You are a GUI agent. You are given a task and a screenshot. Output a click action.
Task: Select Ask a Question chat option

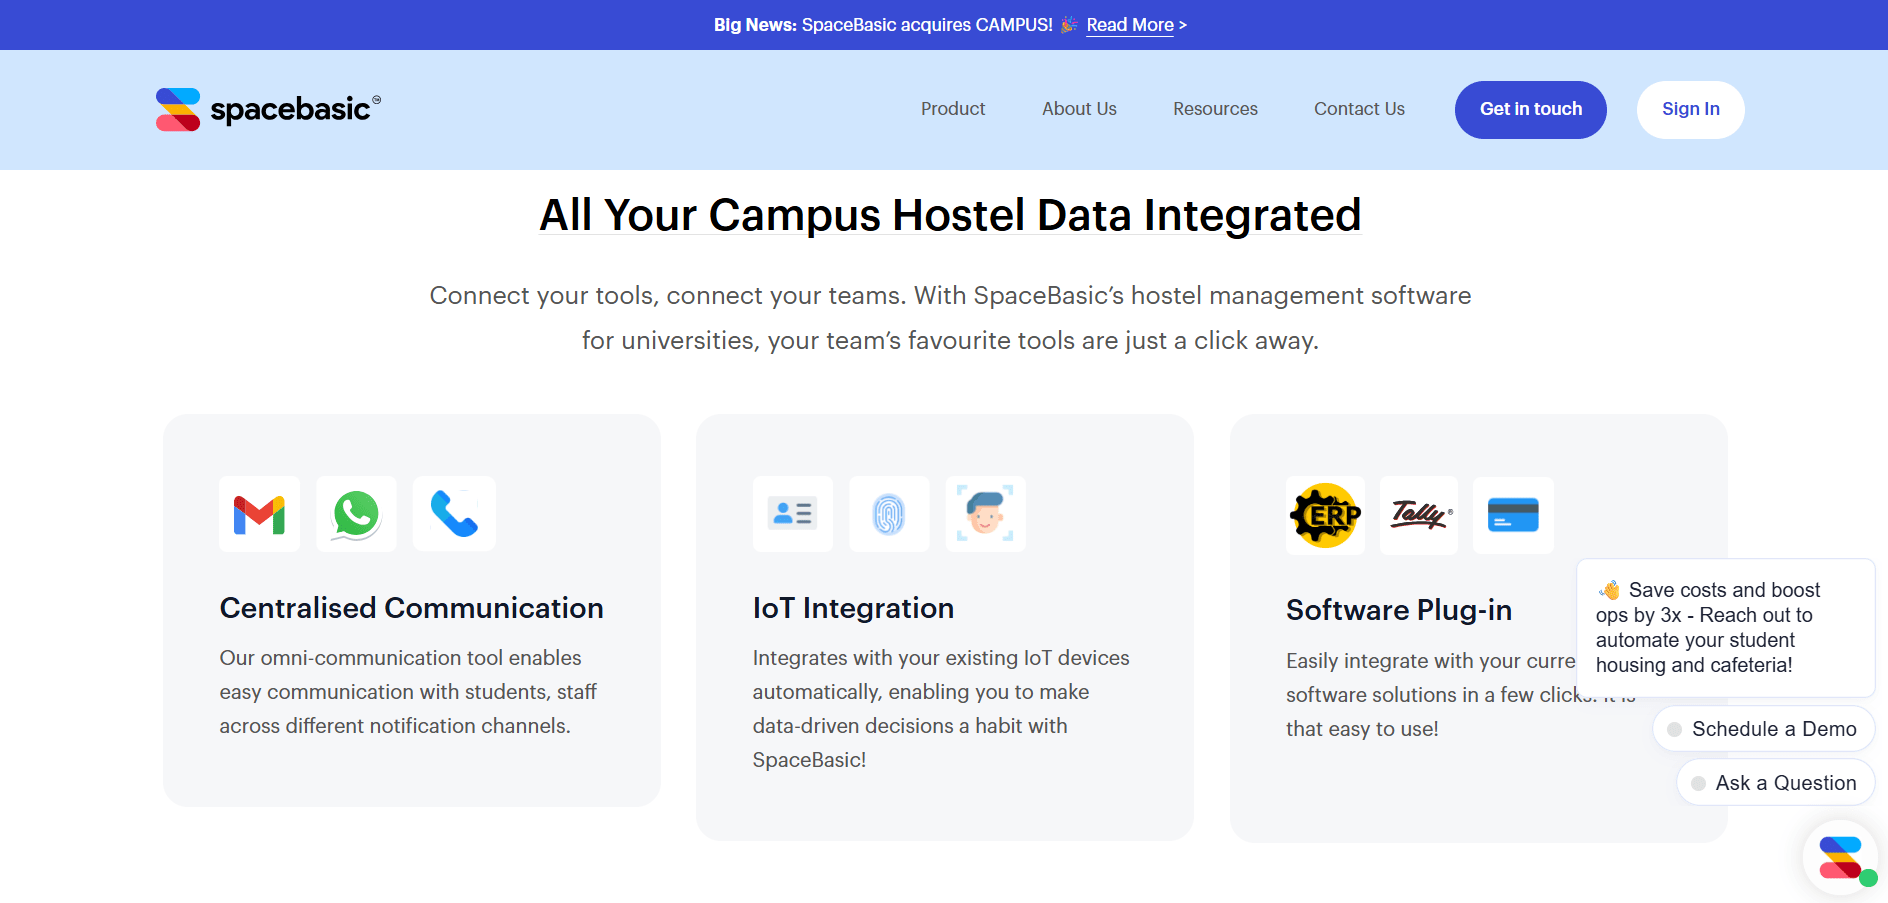(x=1776, y=783)
